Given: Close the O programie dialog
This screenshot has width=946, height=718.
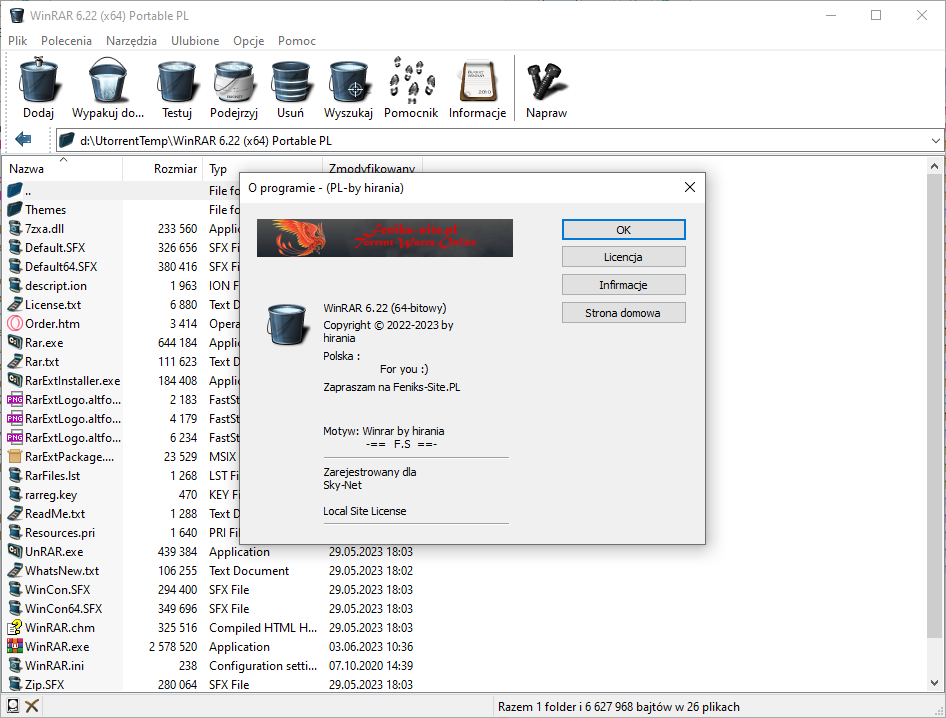Looking at the screenshot, I should pos(690,188).
